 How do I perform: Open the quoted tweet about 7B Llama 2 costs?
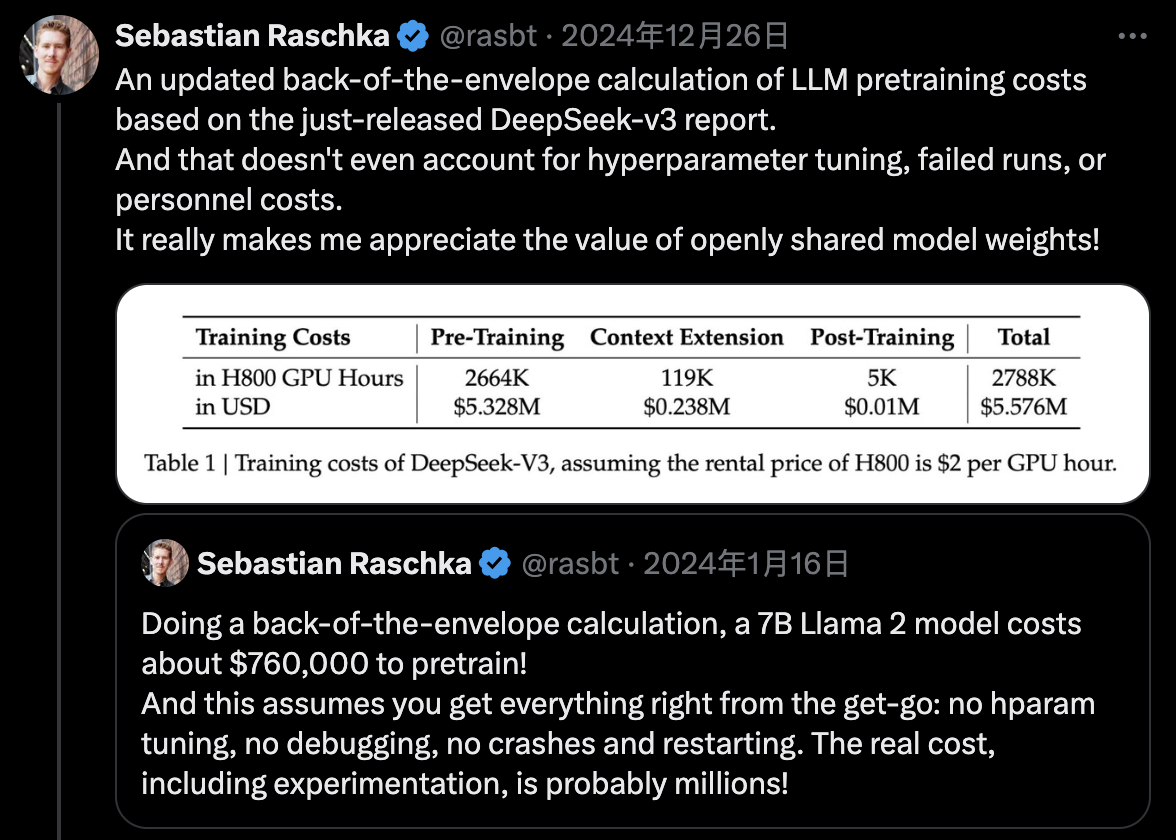[x=618, y=704]
